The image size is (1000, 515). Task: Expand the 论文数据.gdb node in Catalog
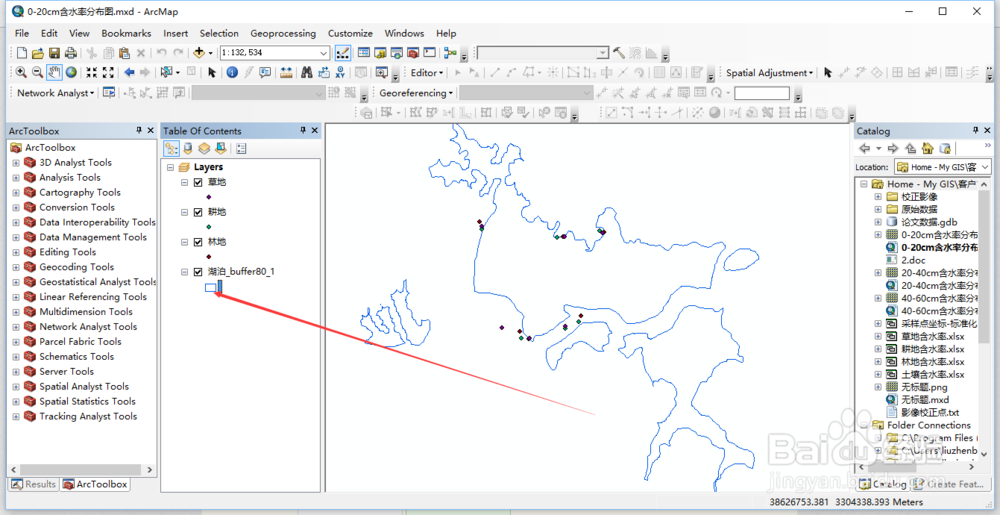point(878,222)
